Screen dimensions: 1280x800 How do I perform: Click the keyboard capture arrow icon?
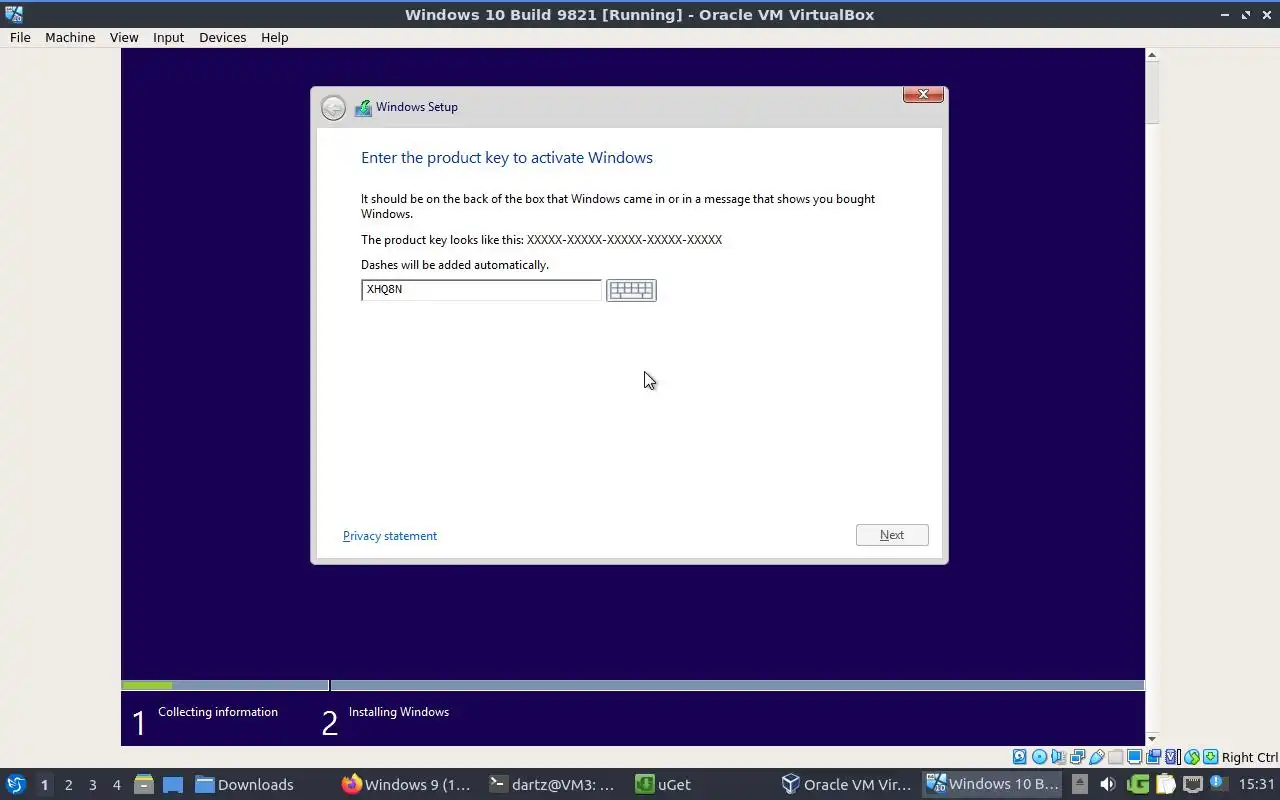point(1210,757)
